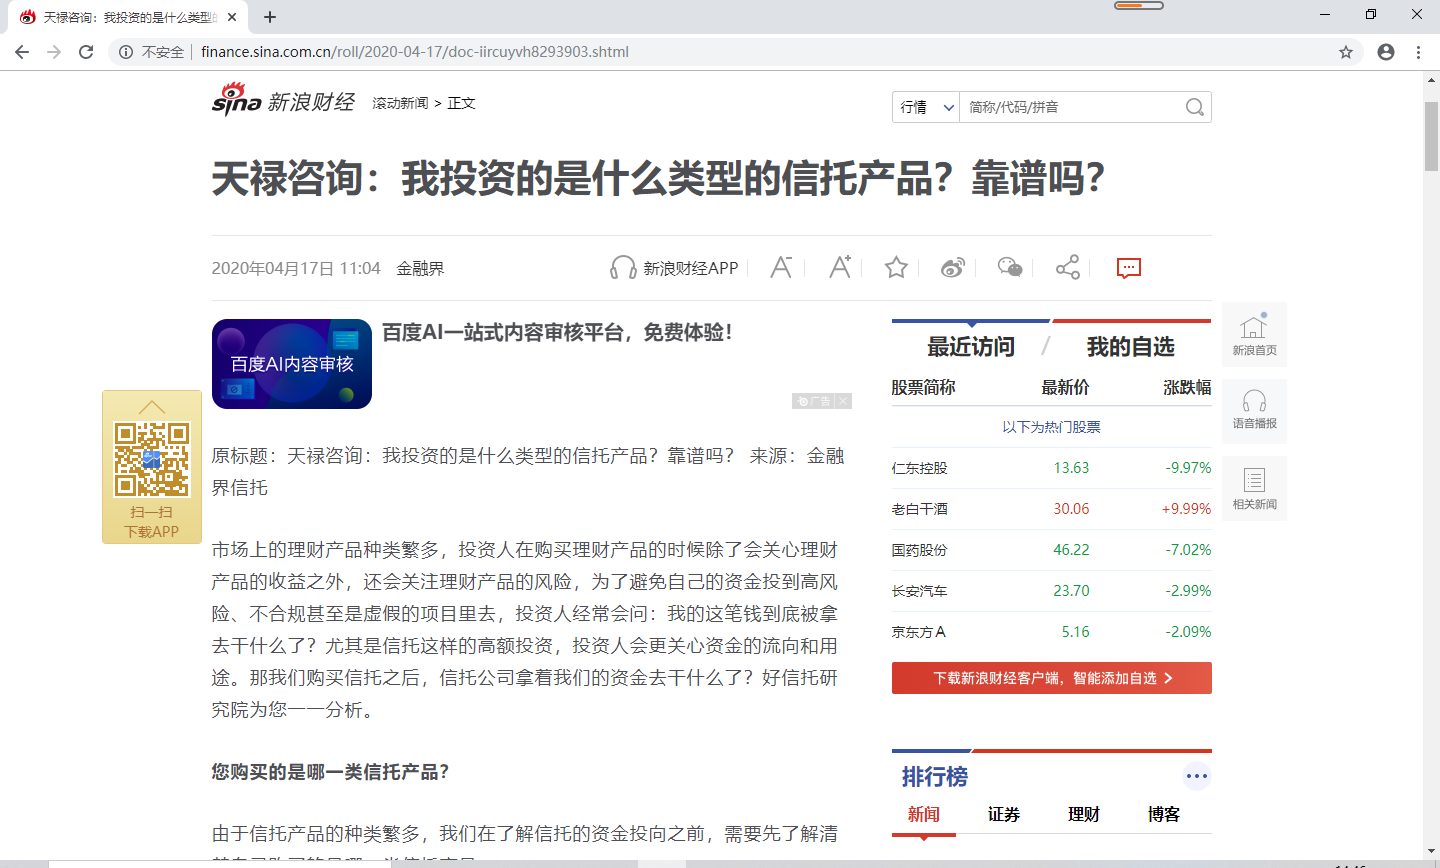Open stock 长安汽车

920,591
